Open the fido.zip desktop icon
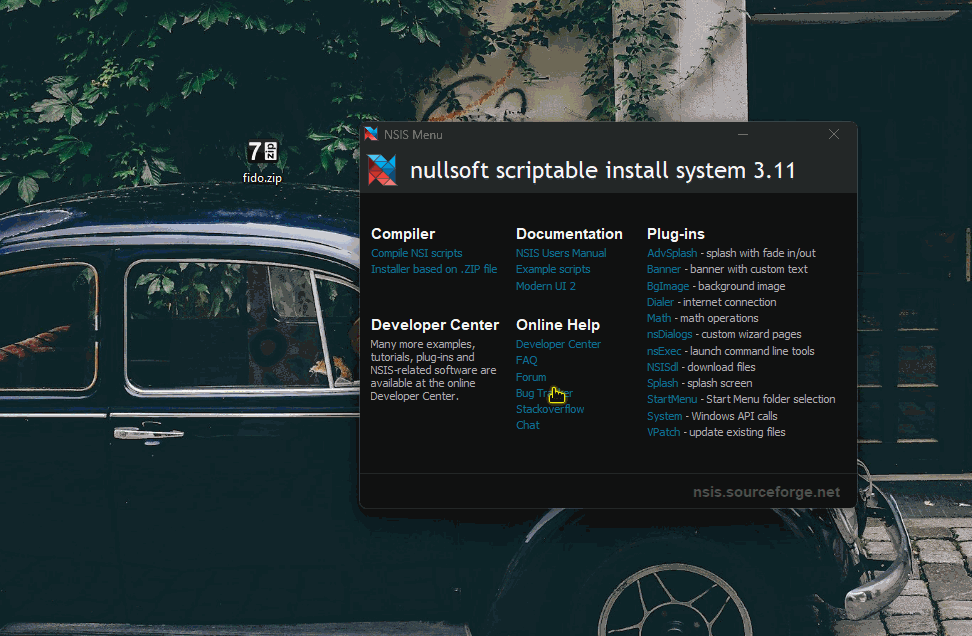The height and width of the screenshot is (636, 972). [x=262, y=161]
